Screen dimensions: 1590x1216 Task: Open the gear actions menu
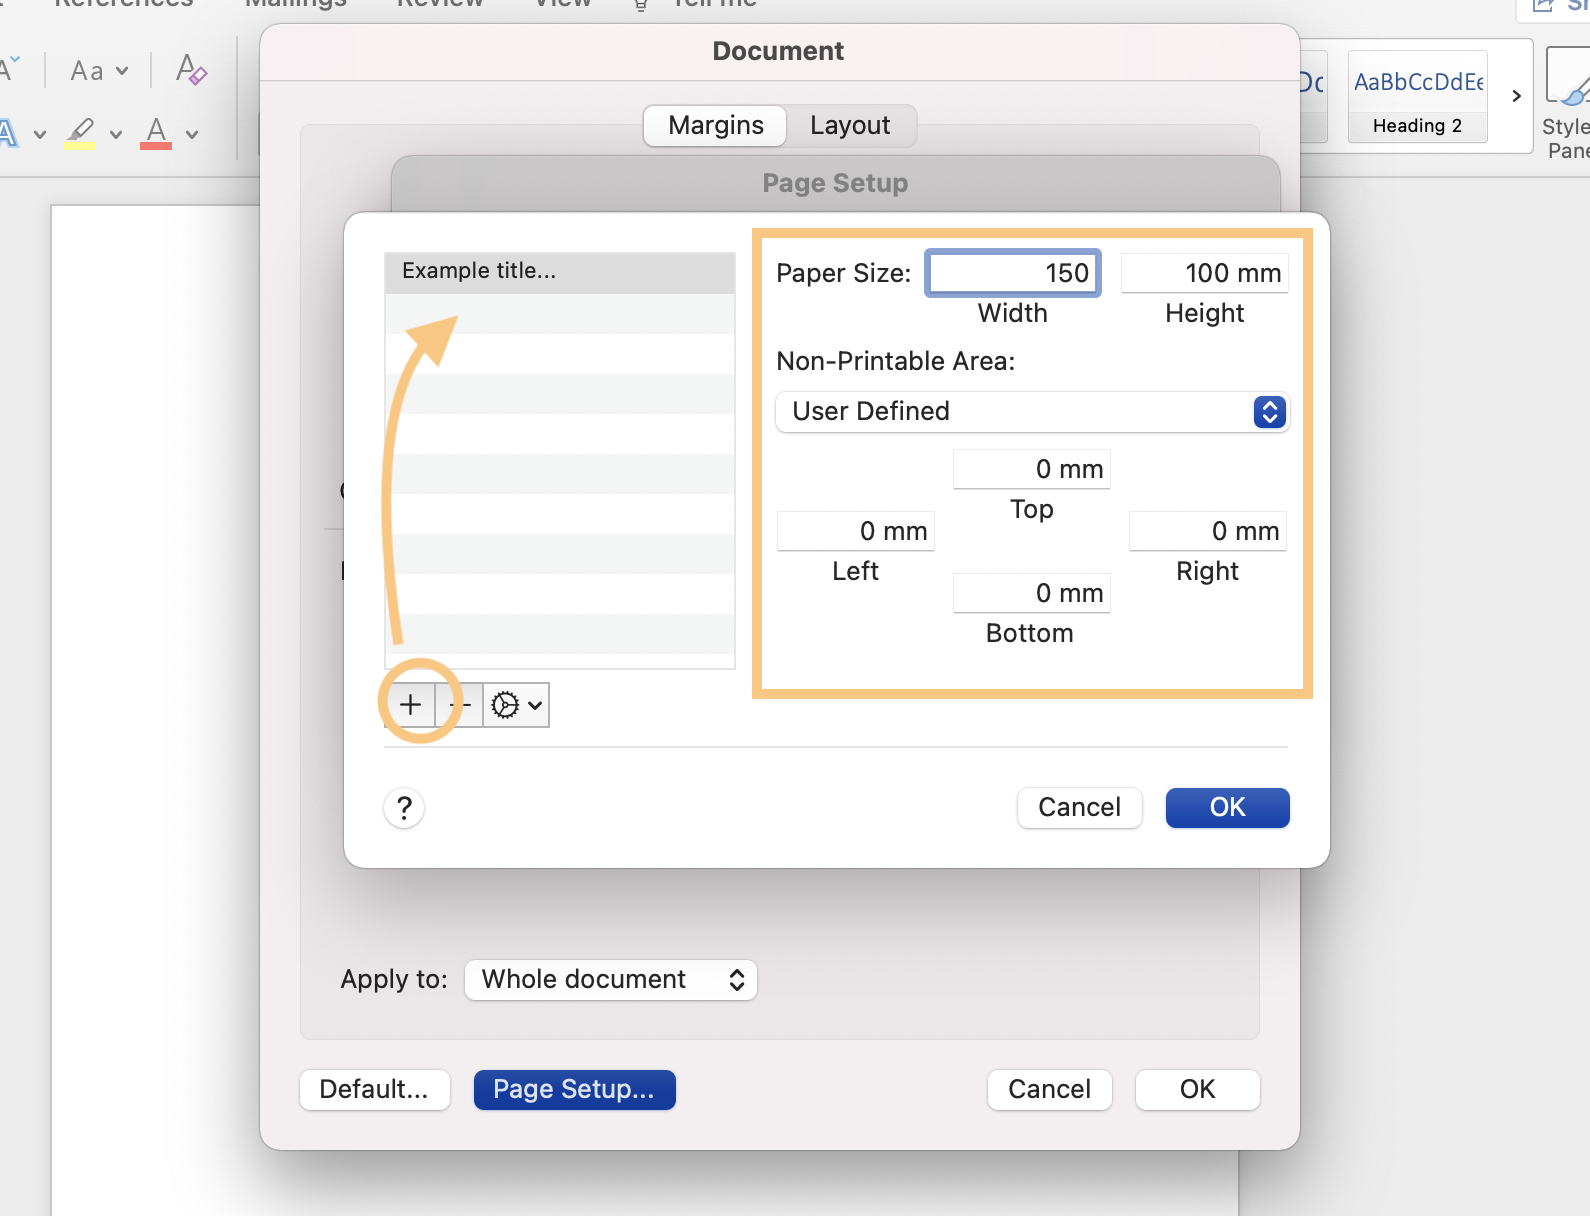coord(517,705)
